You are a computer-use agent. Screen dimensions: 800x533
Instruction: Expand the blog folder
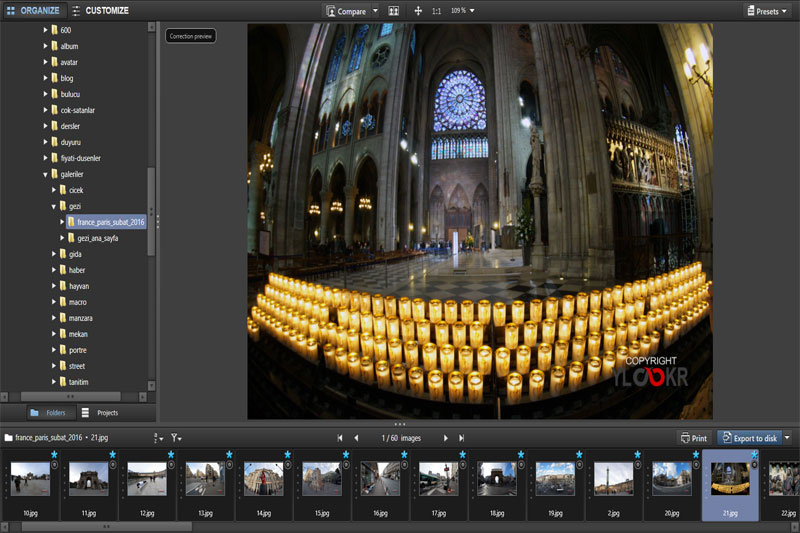pyautogui.click(x=45, y=78)
